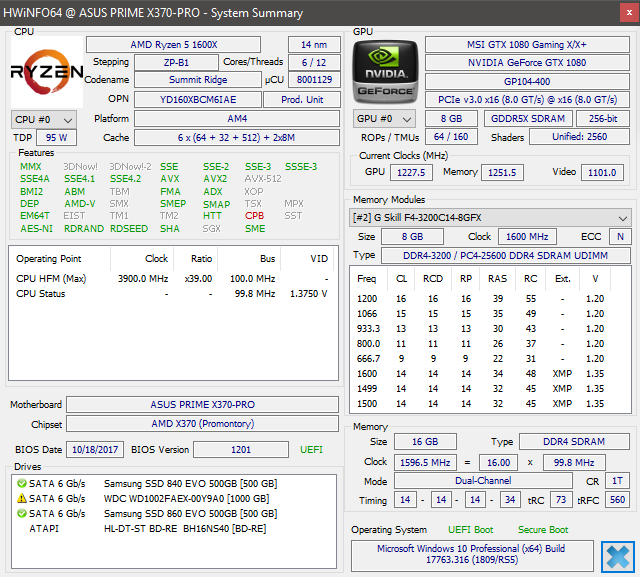Click the green status icon for Samsung SSD 840 EVO
This screenshot has width=640, height=577.
click(21, 484)
